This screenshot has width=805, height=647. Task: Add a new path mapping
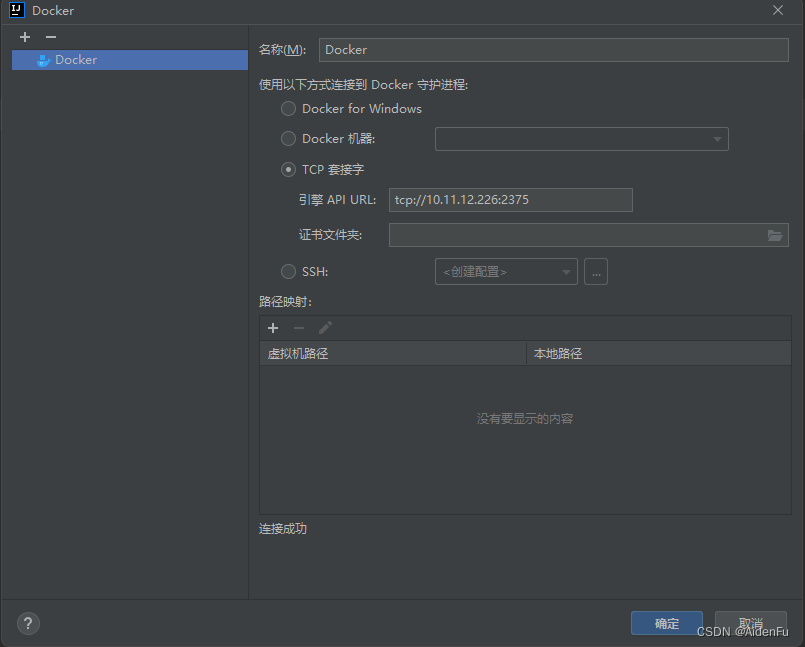point(273,328)
